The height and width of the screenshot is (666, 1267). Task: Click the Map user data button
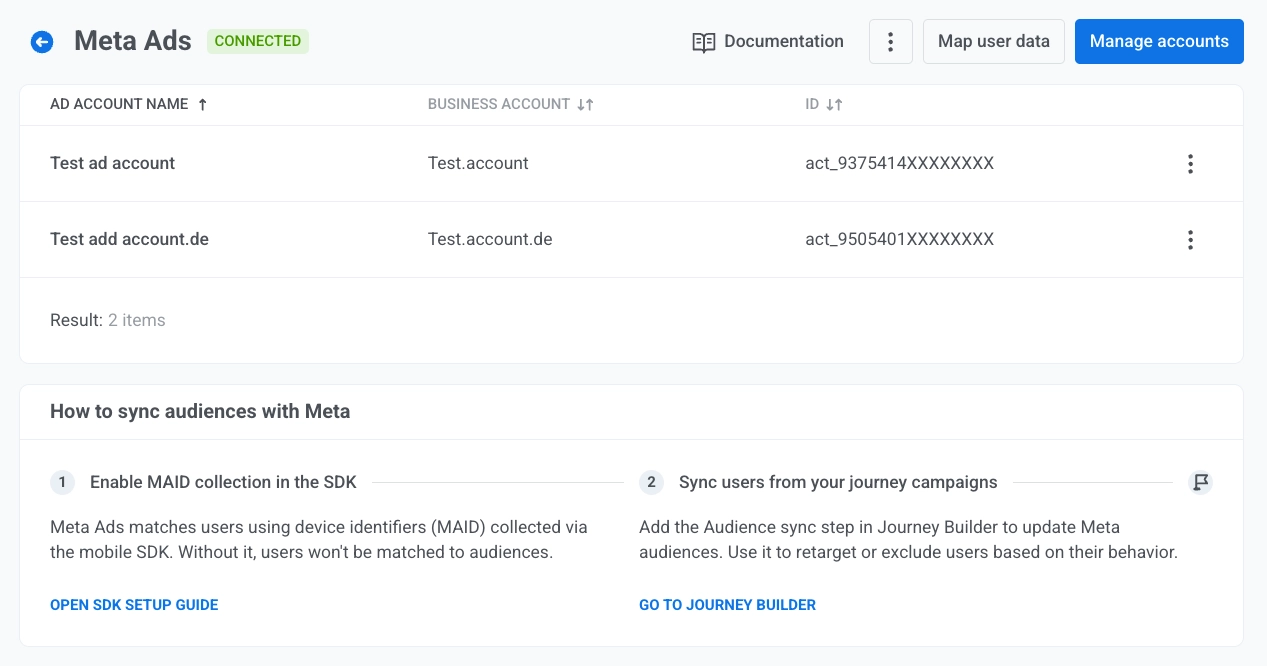pyautogui.click(x=994, y=42)
